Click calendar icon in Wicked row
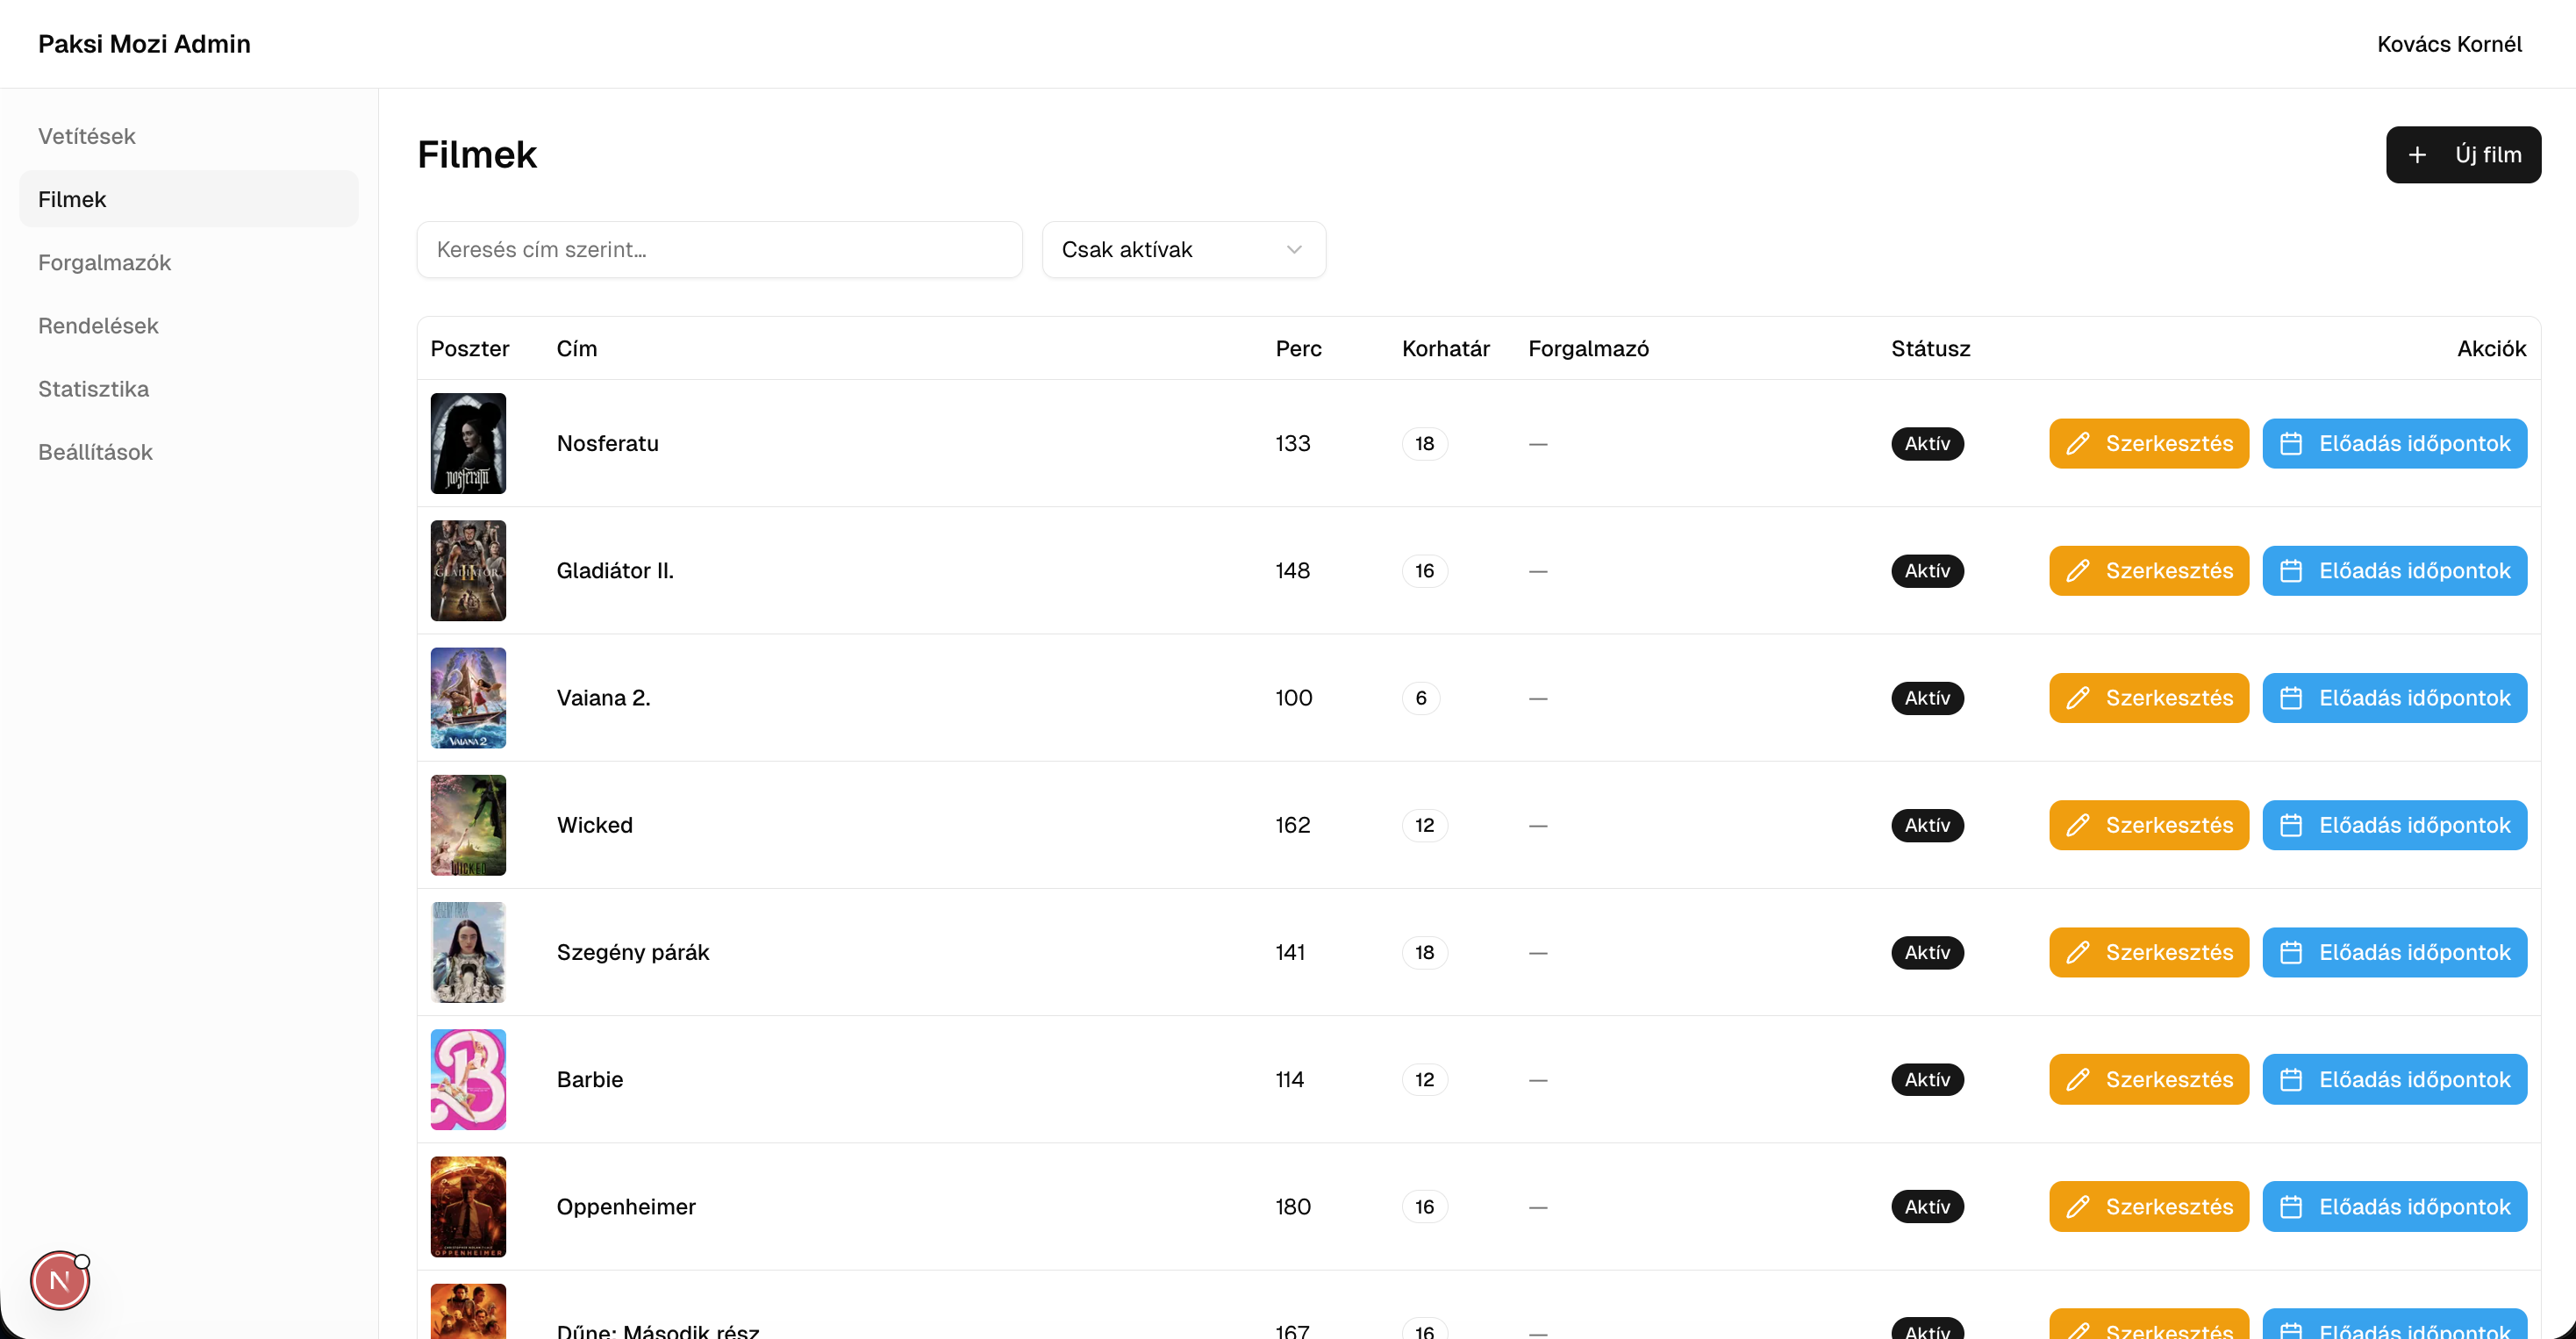This screenshot has height=1339, width=2576. coord(2291,825)
